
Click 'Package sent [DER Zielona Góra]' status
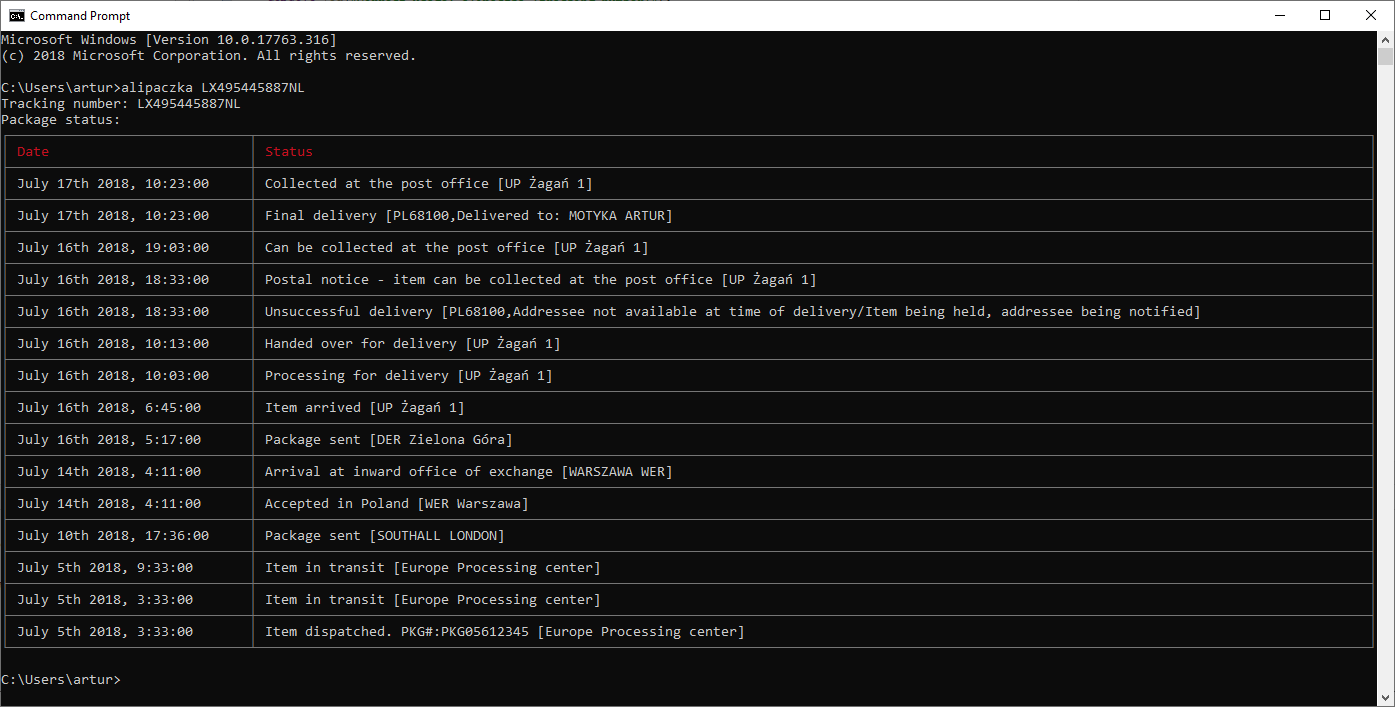click(x=389, y=440)
